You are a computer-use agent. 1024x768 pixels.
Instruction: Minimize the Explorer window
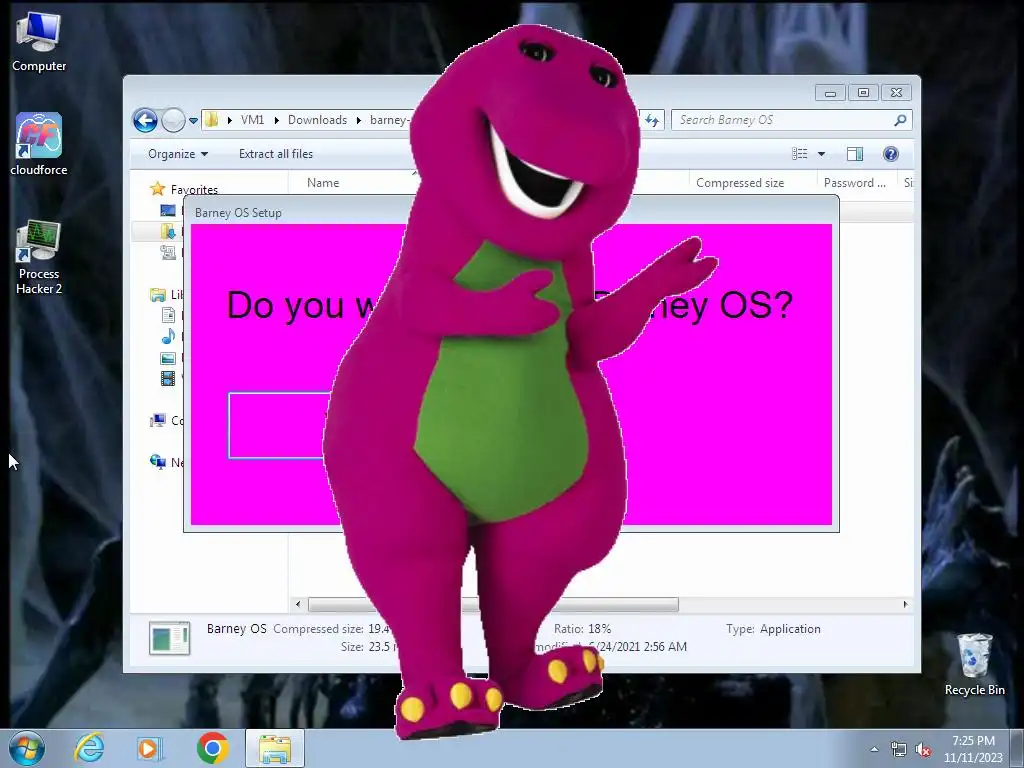[x=830, y=93]
